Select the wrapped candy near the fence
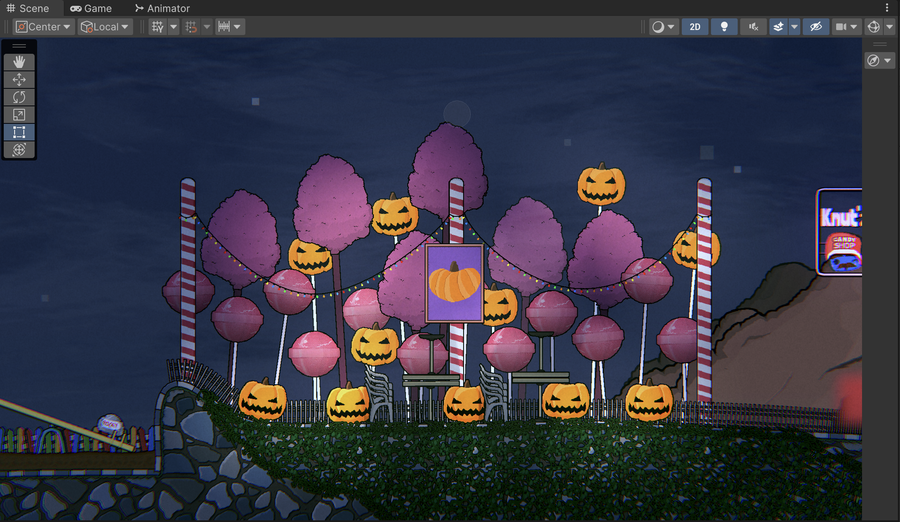900x522 pixels. tap(110, 424)
